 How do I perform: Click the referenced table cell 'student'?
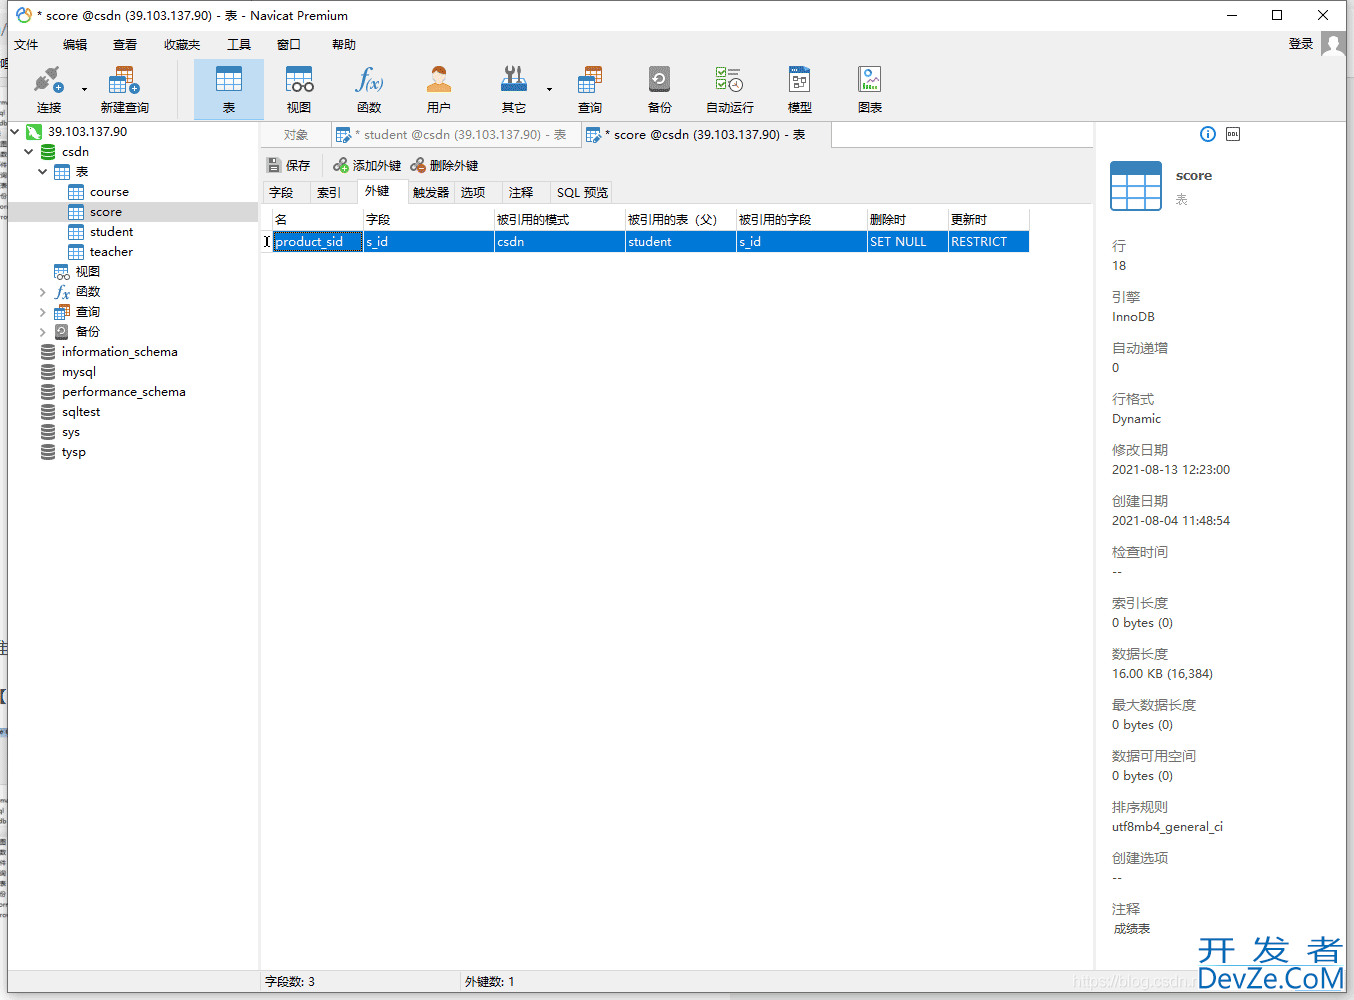680,242
